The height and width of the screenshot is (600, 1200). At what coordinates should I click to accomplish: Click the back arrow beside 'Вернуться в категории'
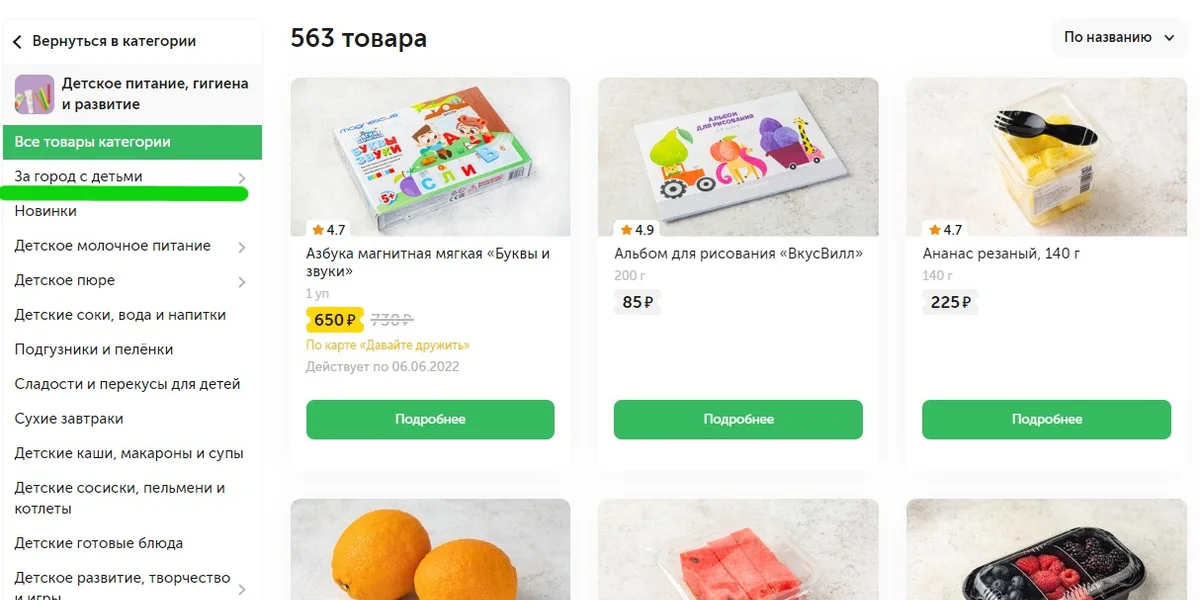pos(18,40)
